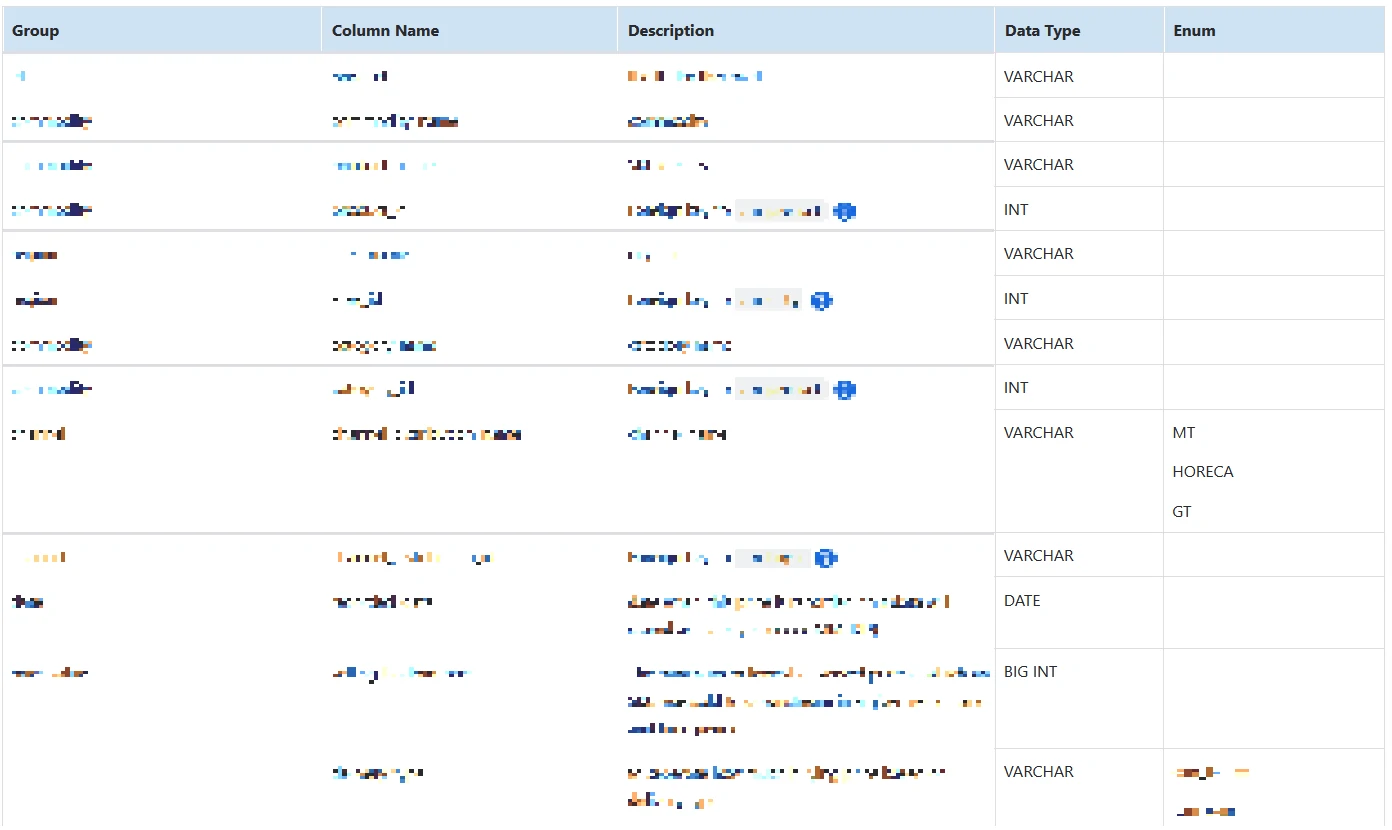This screenshot has width=1392, height=830.
Task: Click the blue icon in the row above DATE
Action: pyautogui.click(x=825, y=558)
